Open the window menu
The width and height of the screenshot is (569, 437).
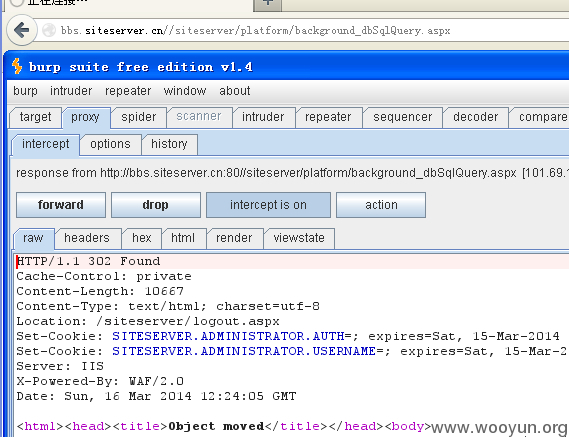click(x=185, y=91)
